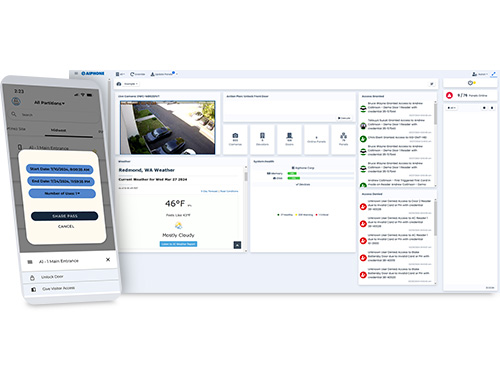Toggle the hamburger menu beside Aiphone logo
The height and width of the screenshot is (375, 500).
tap(76, 73)
